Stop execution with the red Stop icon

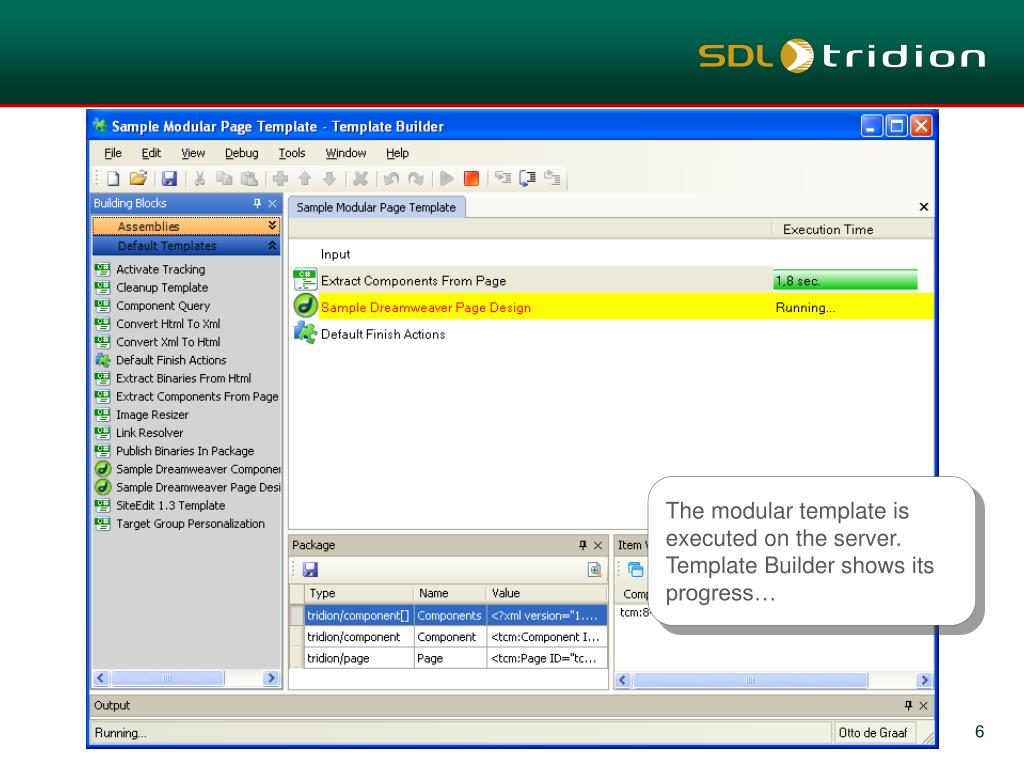(x=471, y=178)
